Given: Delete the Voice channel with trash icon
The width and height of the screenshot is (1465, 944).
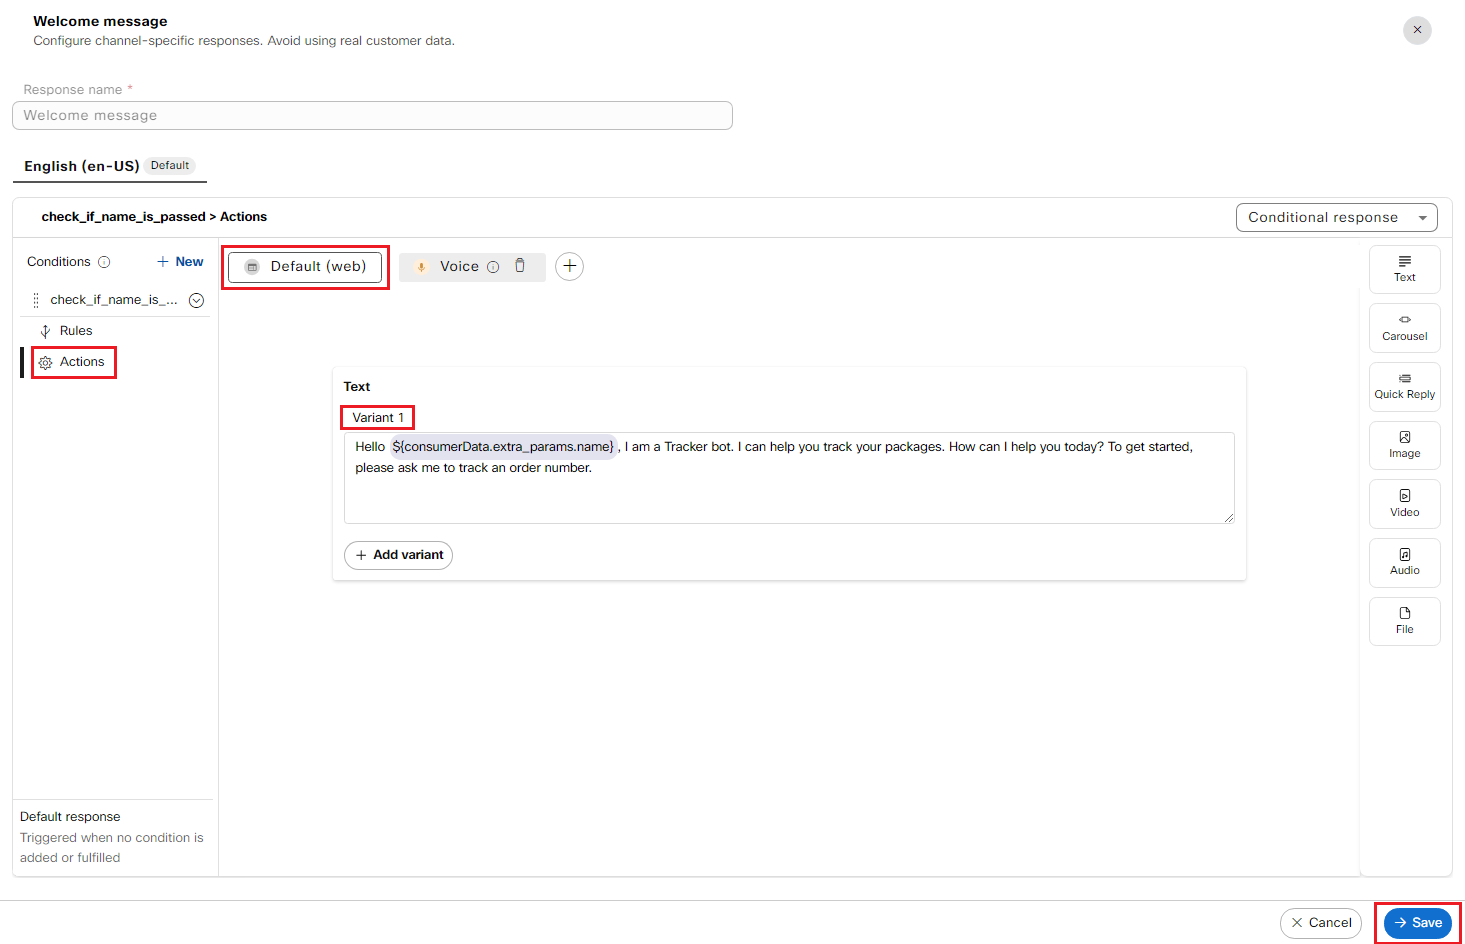Looking at the screenshot, I should point(520,266).
